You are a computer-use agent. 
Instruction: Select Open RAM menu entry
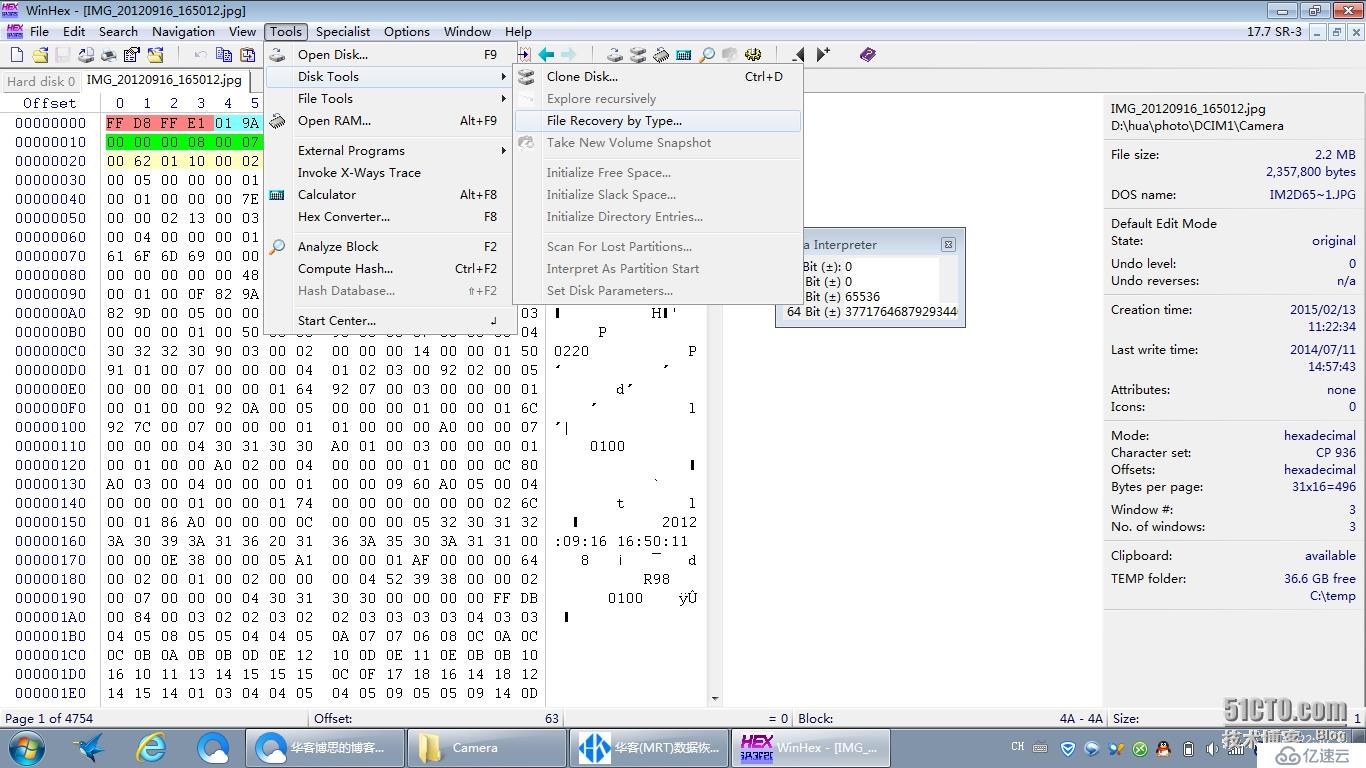click(x=388, y=121)
